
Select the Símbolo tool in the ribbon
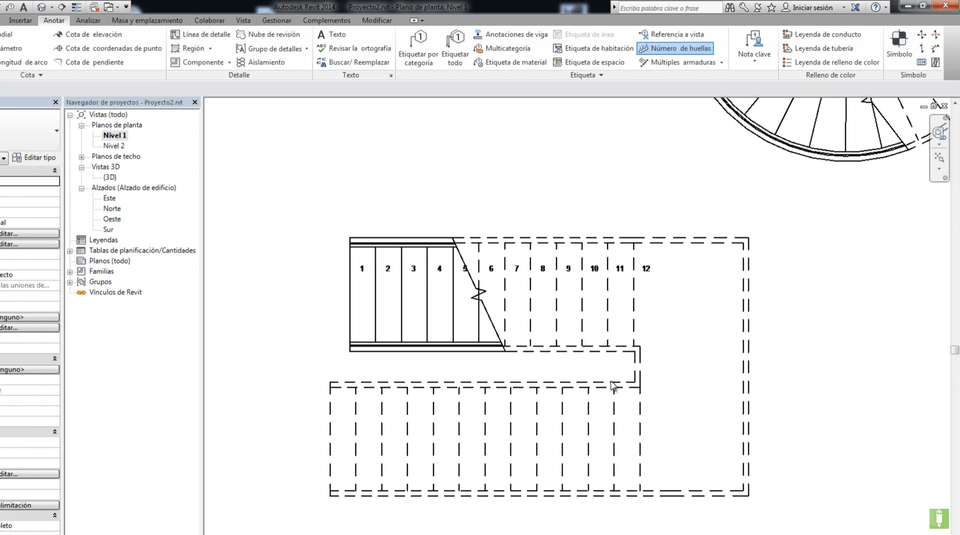click(898, 45)
